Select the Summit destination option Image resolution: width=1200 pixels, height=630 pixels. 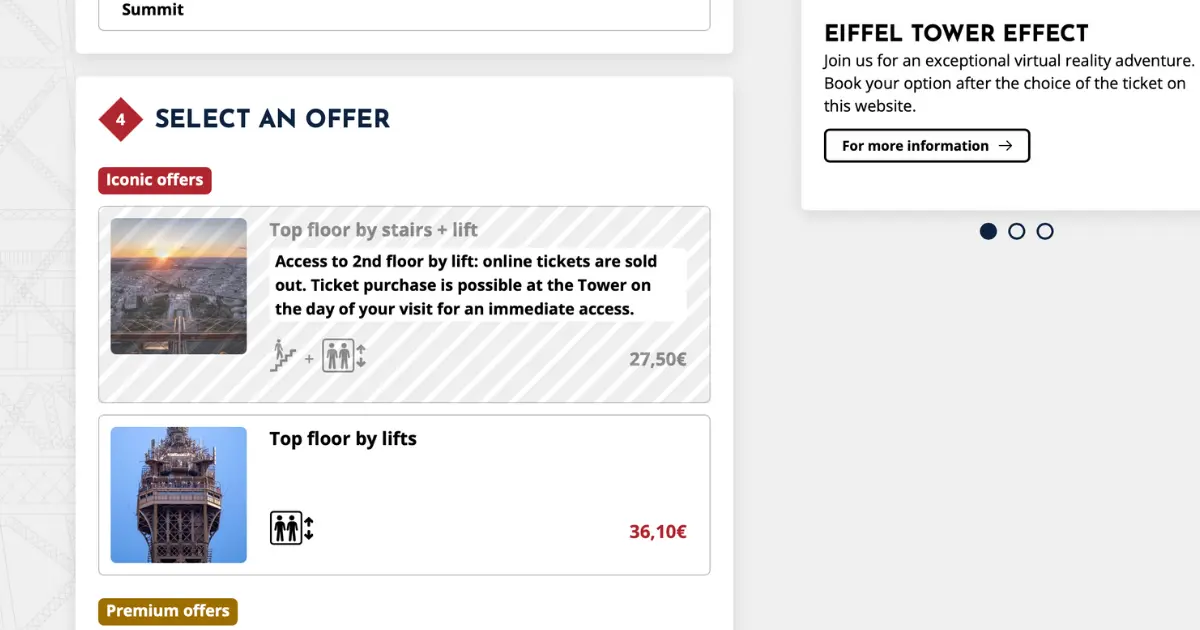pos(404,11)
